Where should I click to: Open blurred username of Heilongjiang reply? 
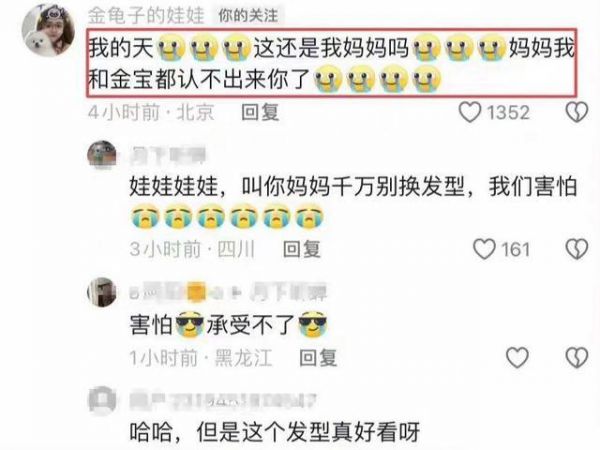click(x=228, y=293)
